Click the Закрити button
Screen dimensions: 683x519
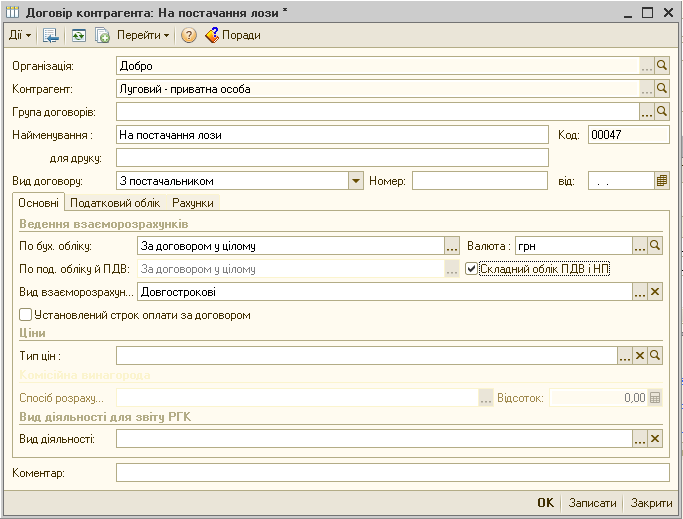[651, 503]
